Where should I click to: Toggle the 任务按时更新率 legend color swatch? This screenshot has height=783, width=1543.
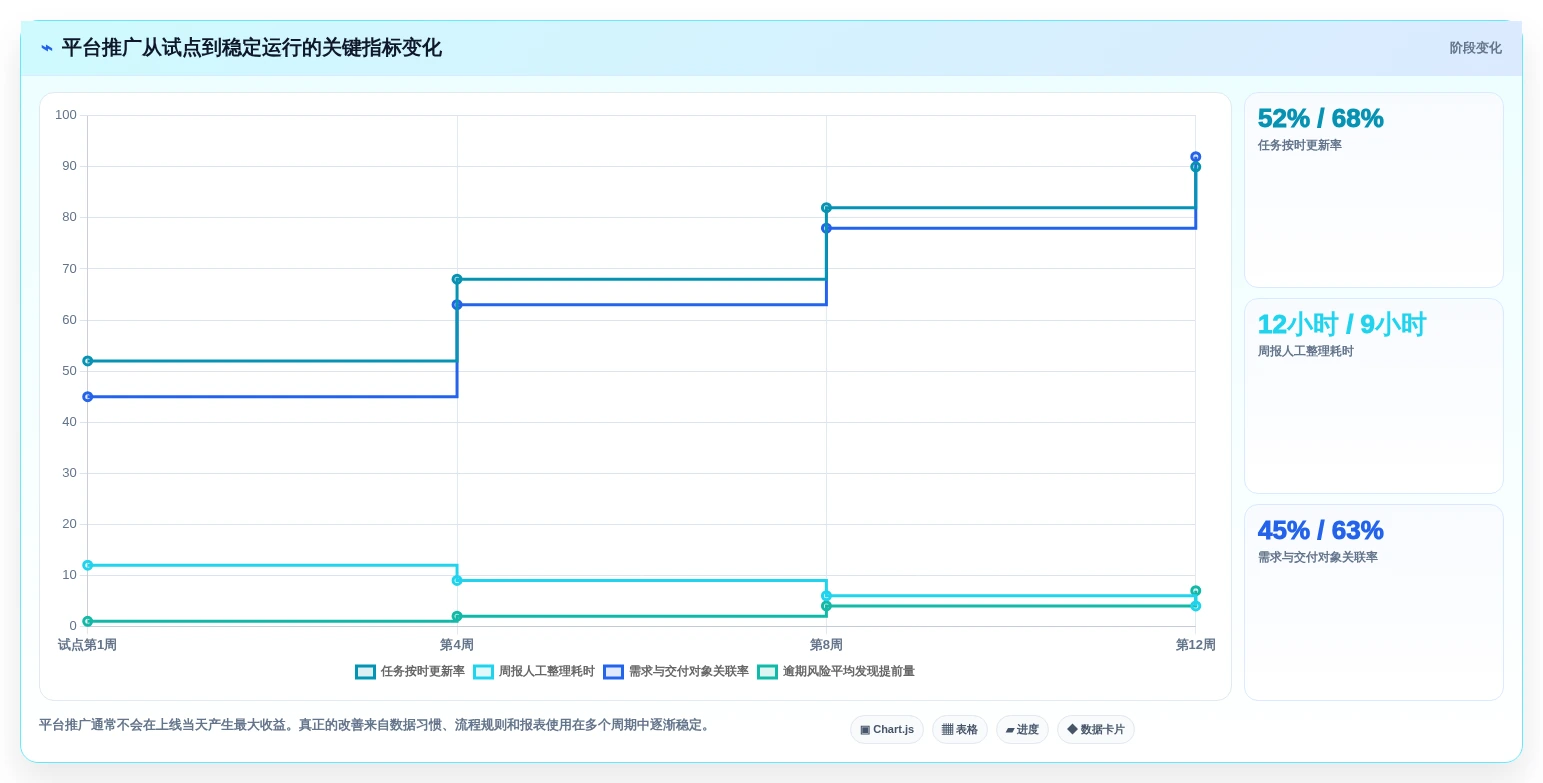point(365,672)
